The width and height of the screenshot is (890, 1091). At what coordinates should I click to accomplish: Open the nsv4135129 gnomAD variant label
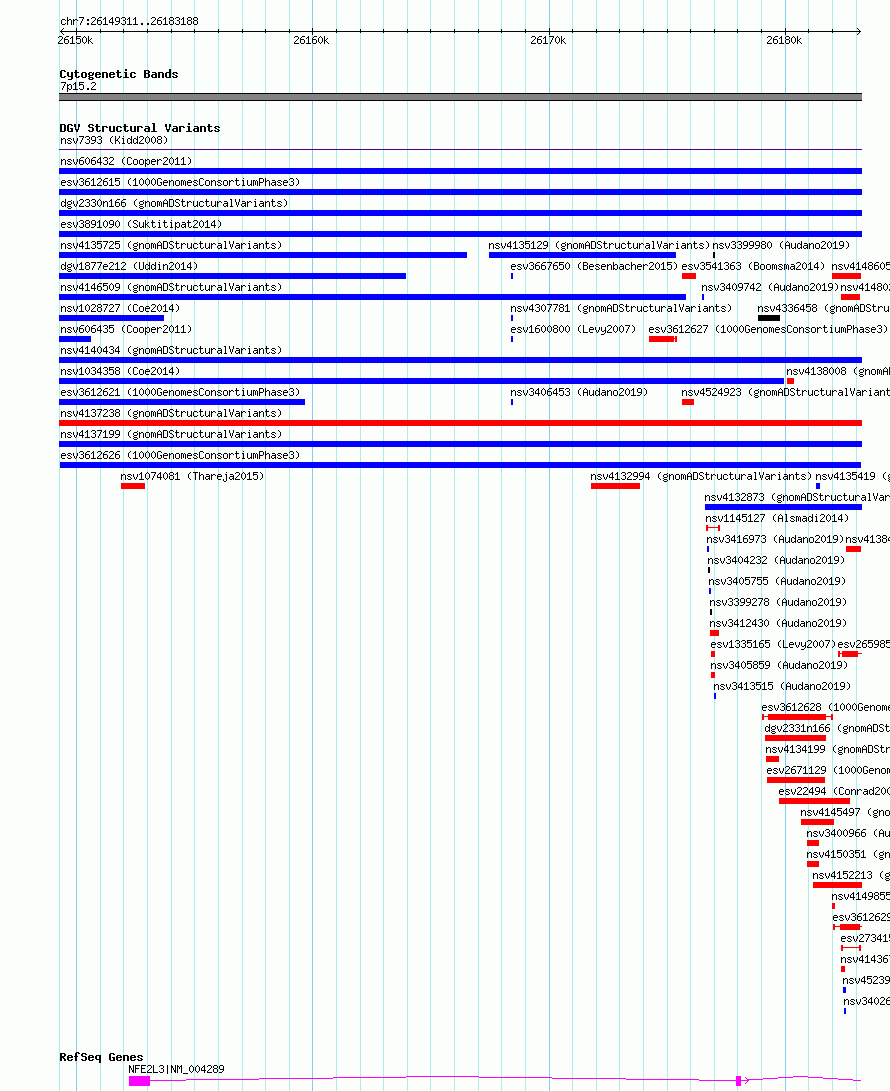599,245
